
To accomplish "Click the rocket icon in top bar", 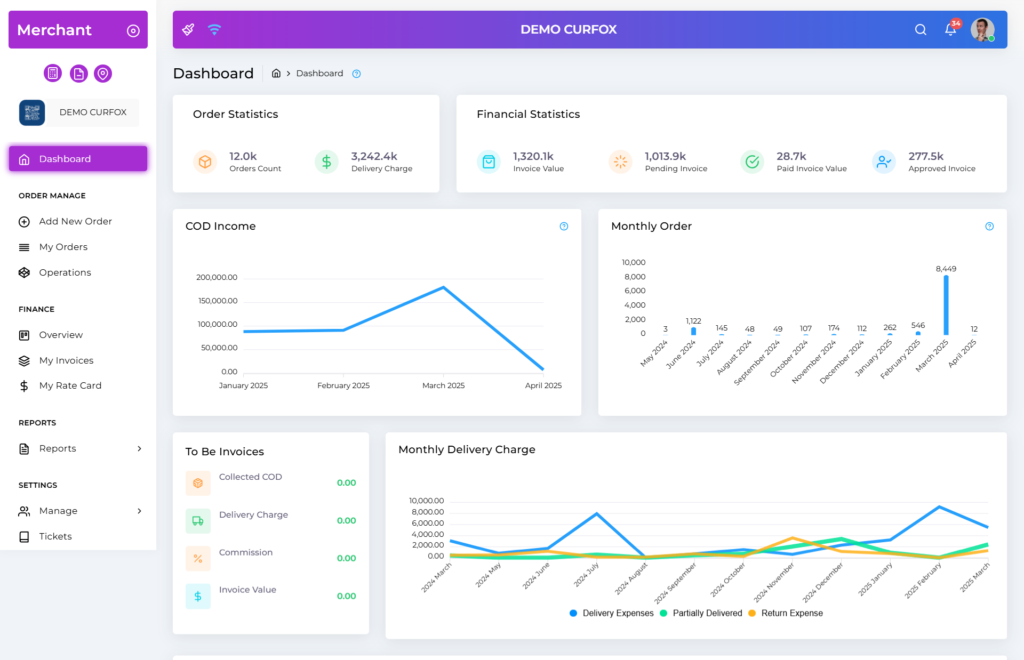I will (188, 29).
